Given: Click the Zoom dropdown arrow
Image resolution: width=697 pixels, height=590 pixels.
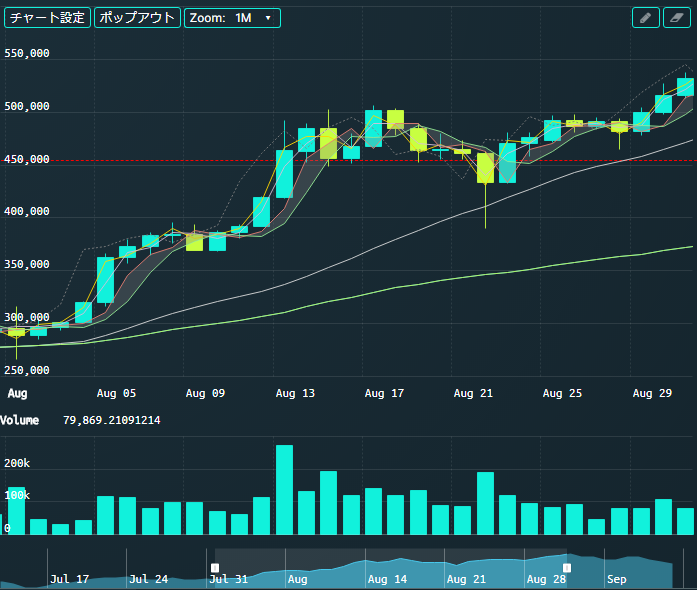Looking at the screenshot, I should pyautogui.click(x=268, y=18).
